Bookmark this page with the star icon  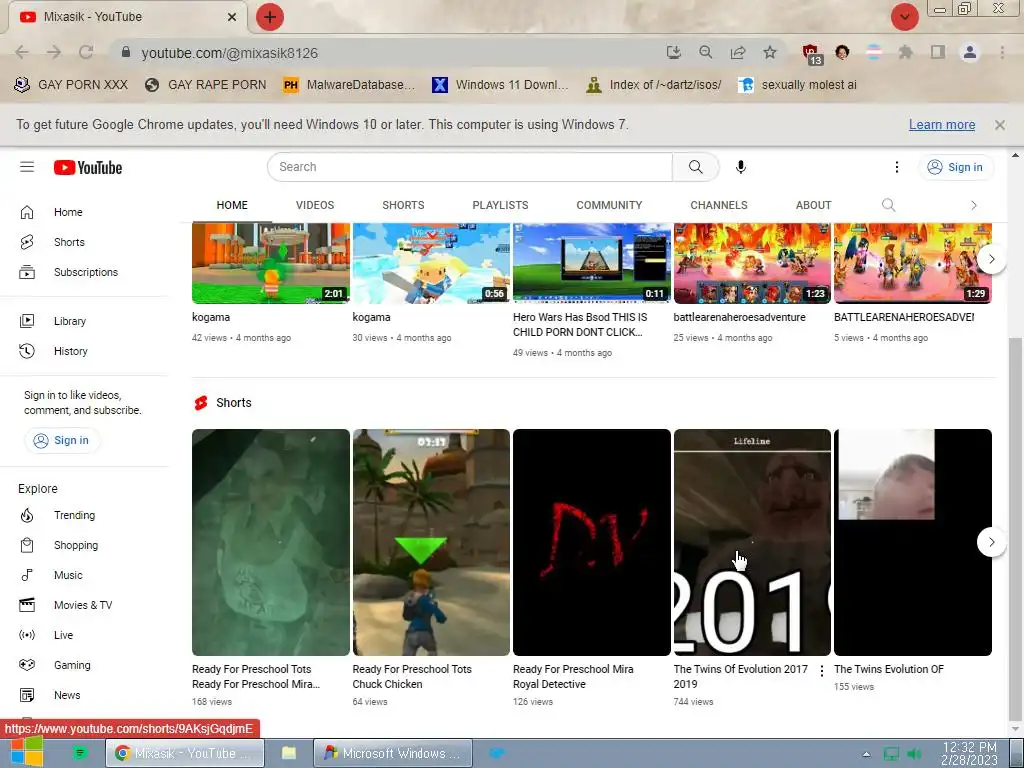(770, 53)
